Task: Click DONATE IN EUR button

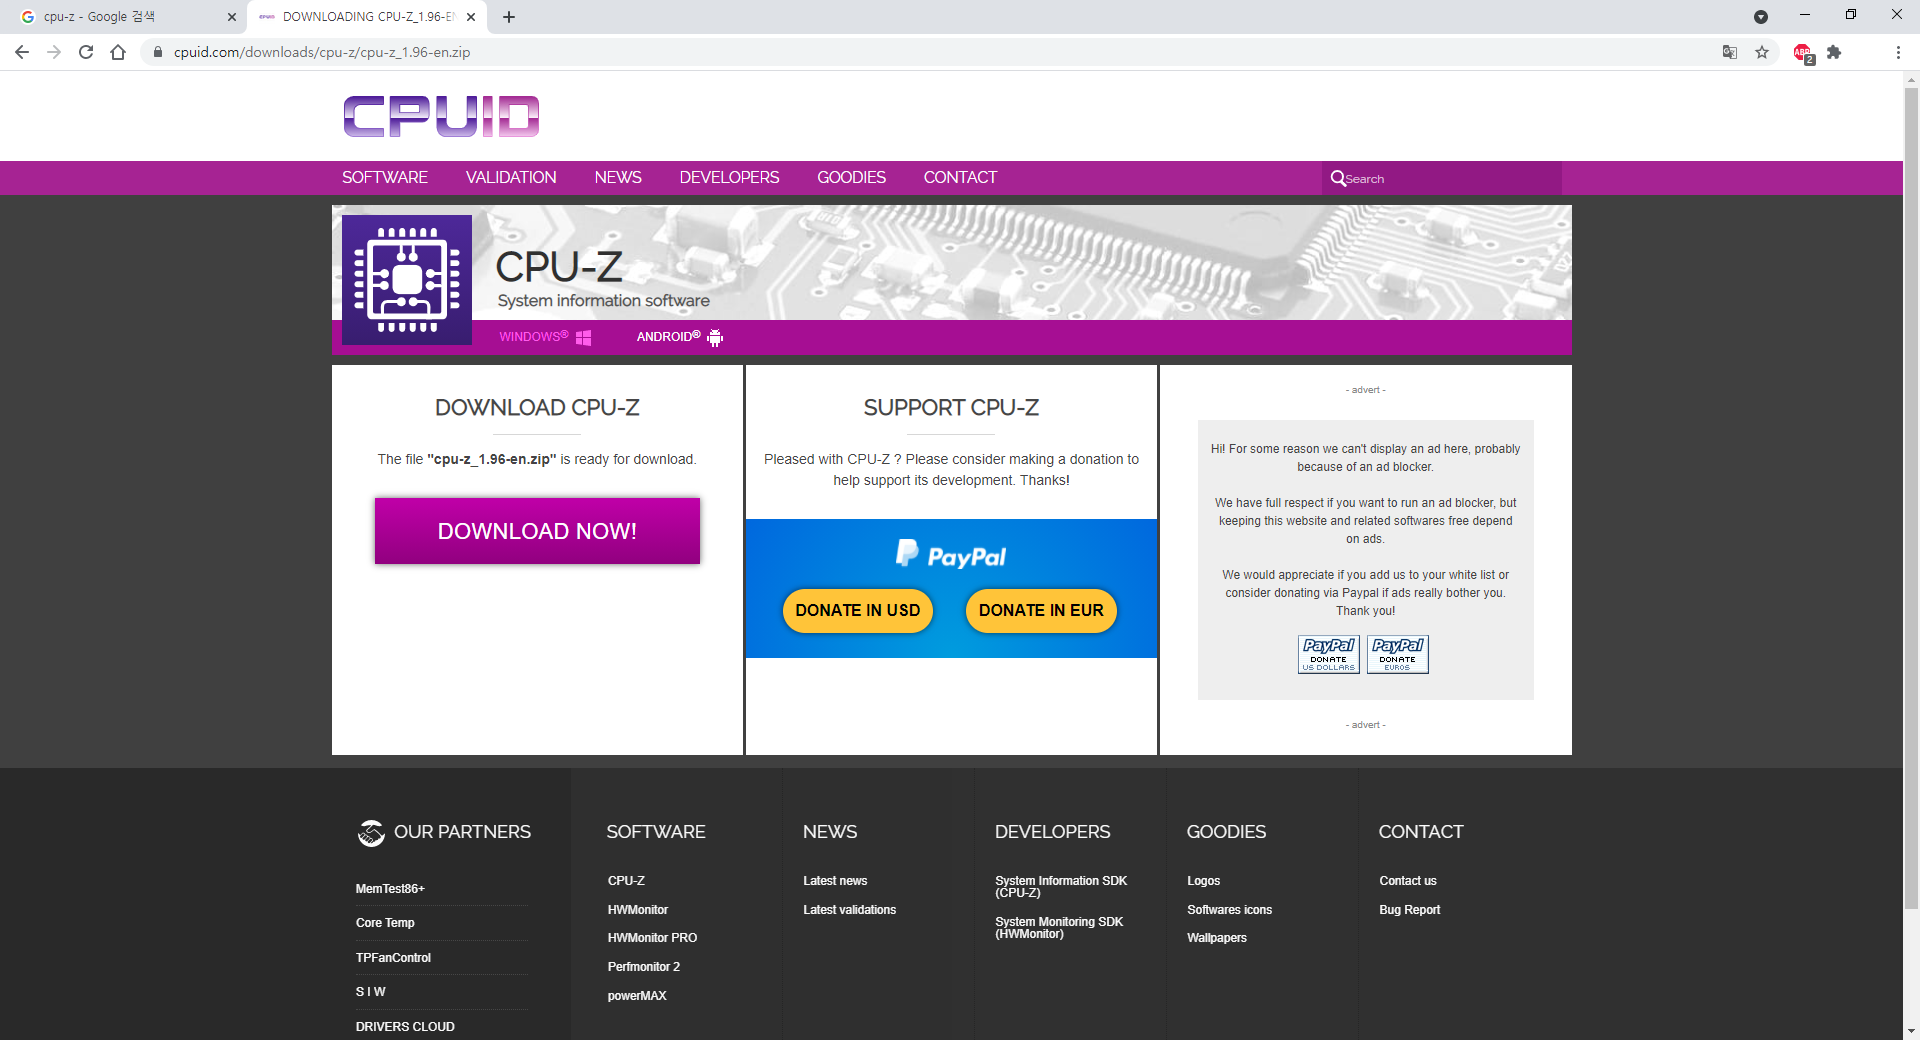Action: [x=1041, y=611]
